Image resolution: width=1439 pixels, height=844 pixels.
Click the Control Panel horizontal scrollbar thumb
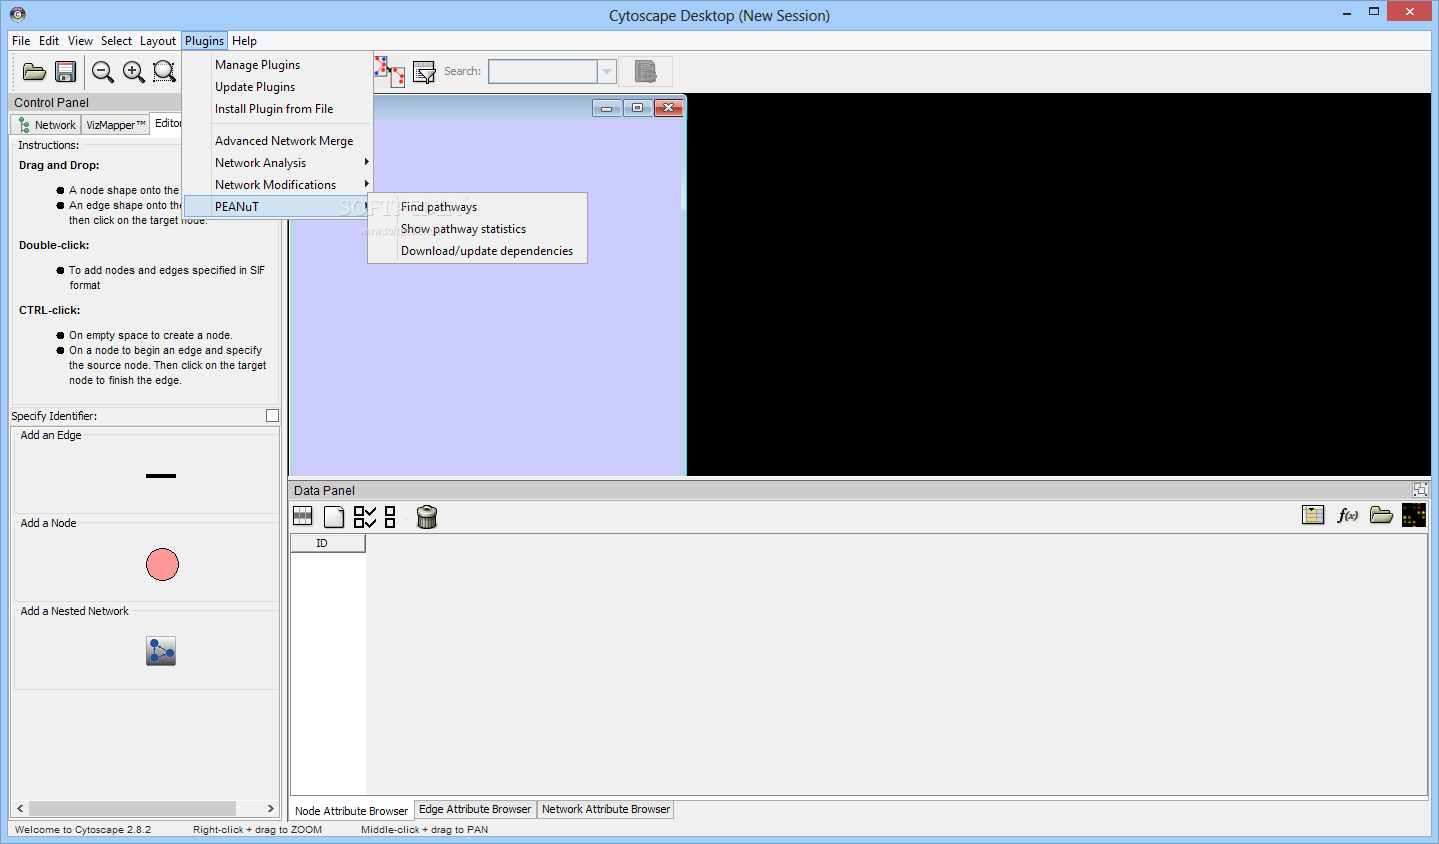click(x=132, y=808)
